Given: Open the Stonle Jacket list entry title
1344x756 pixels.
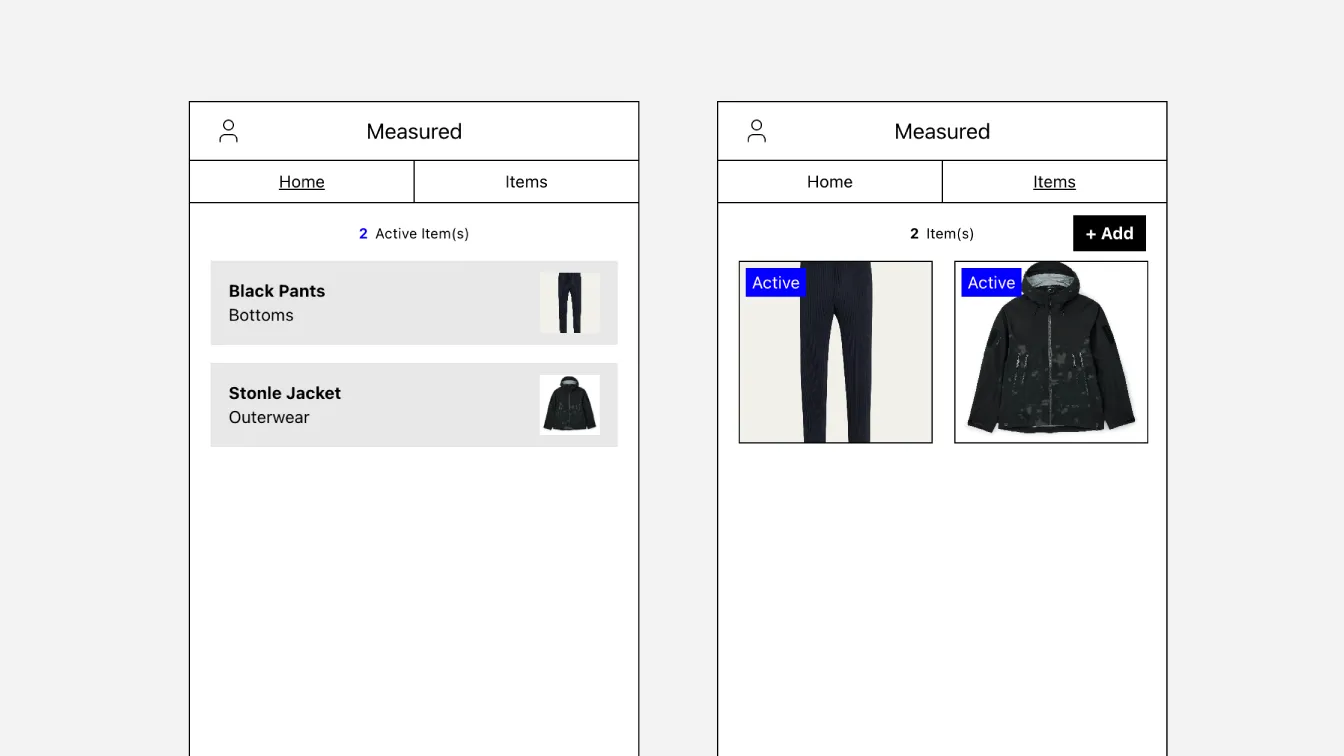Looking at the screenshot, I should tap(285, 393).
